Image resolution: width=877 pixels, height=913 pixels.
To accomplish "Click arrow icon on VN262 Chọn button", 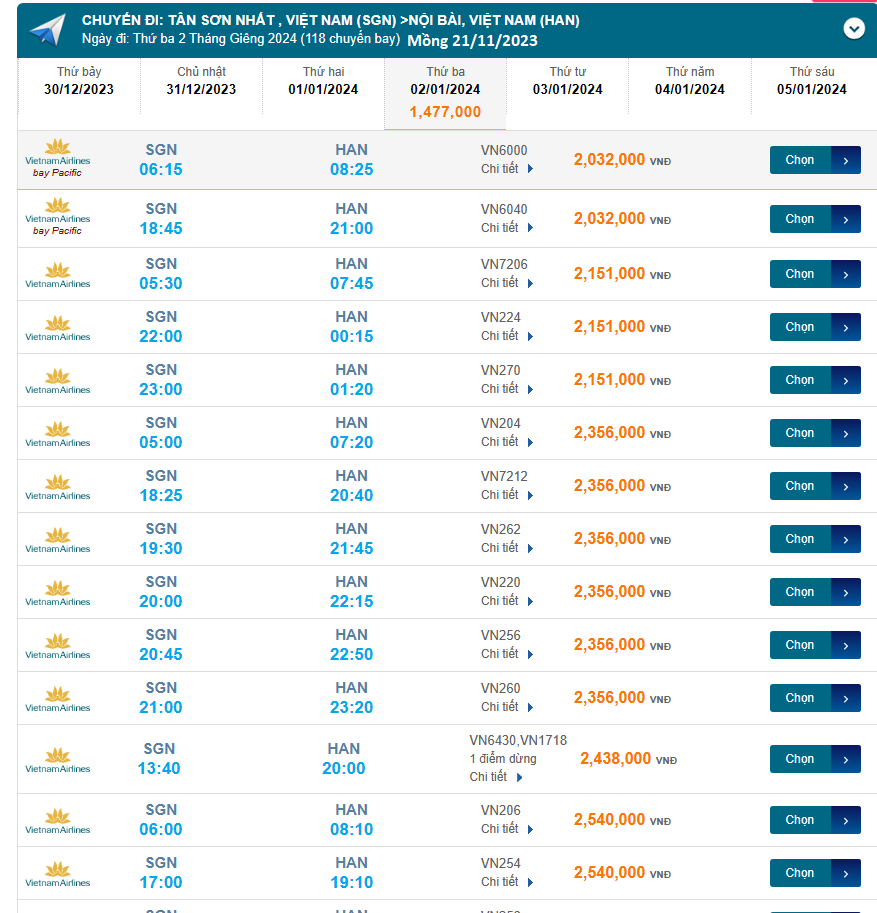I will click(846, 539).
